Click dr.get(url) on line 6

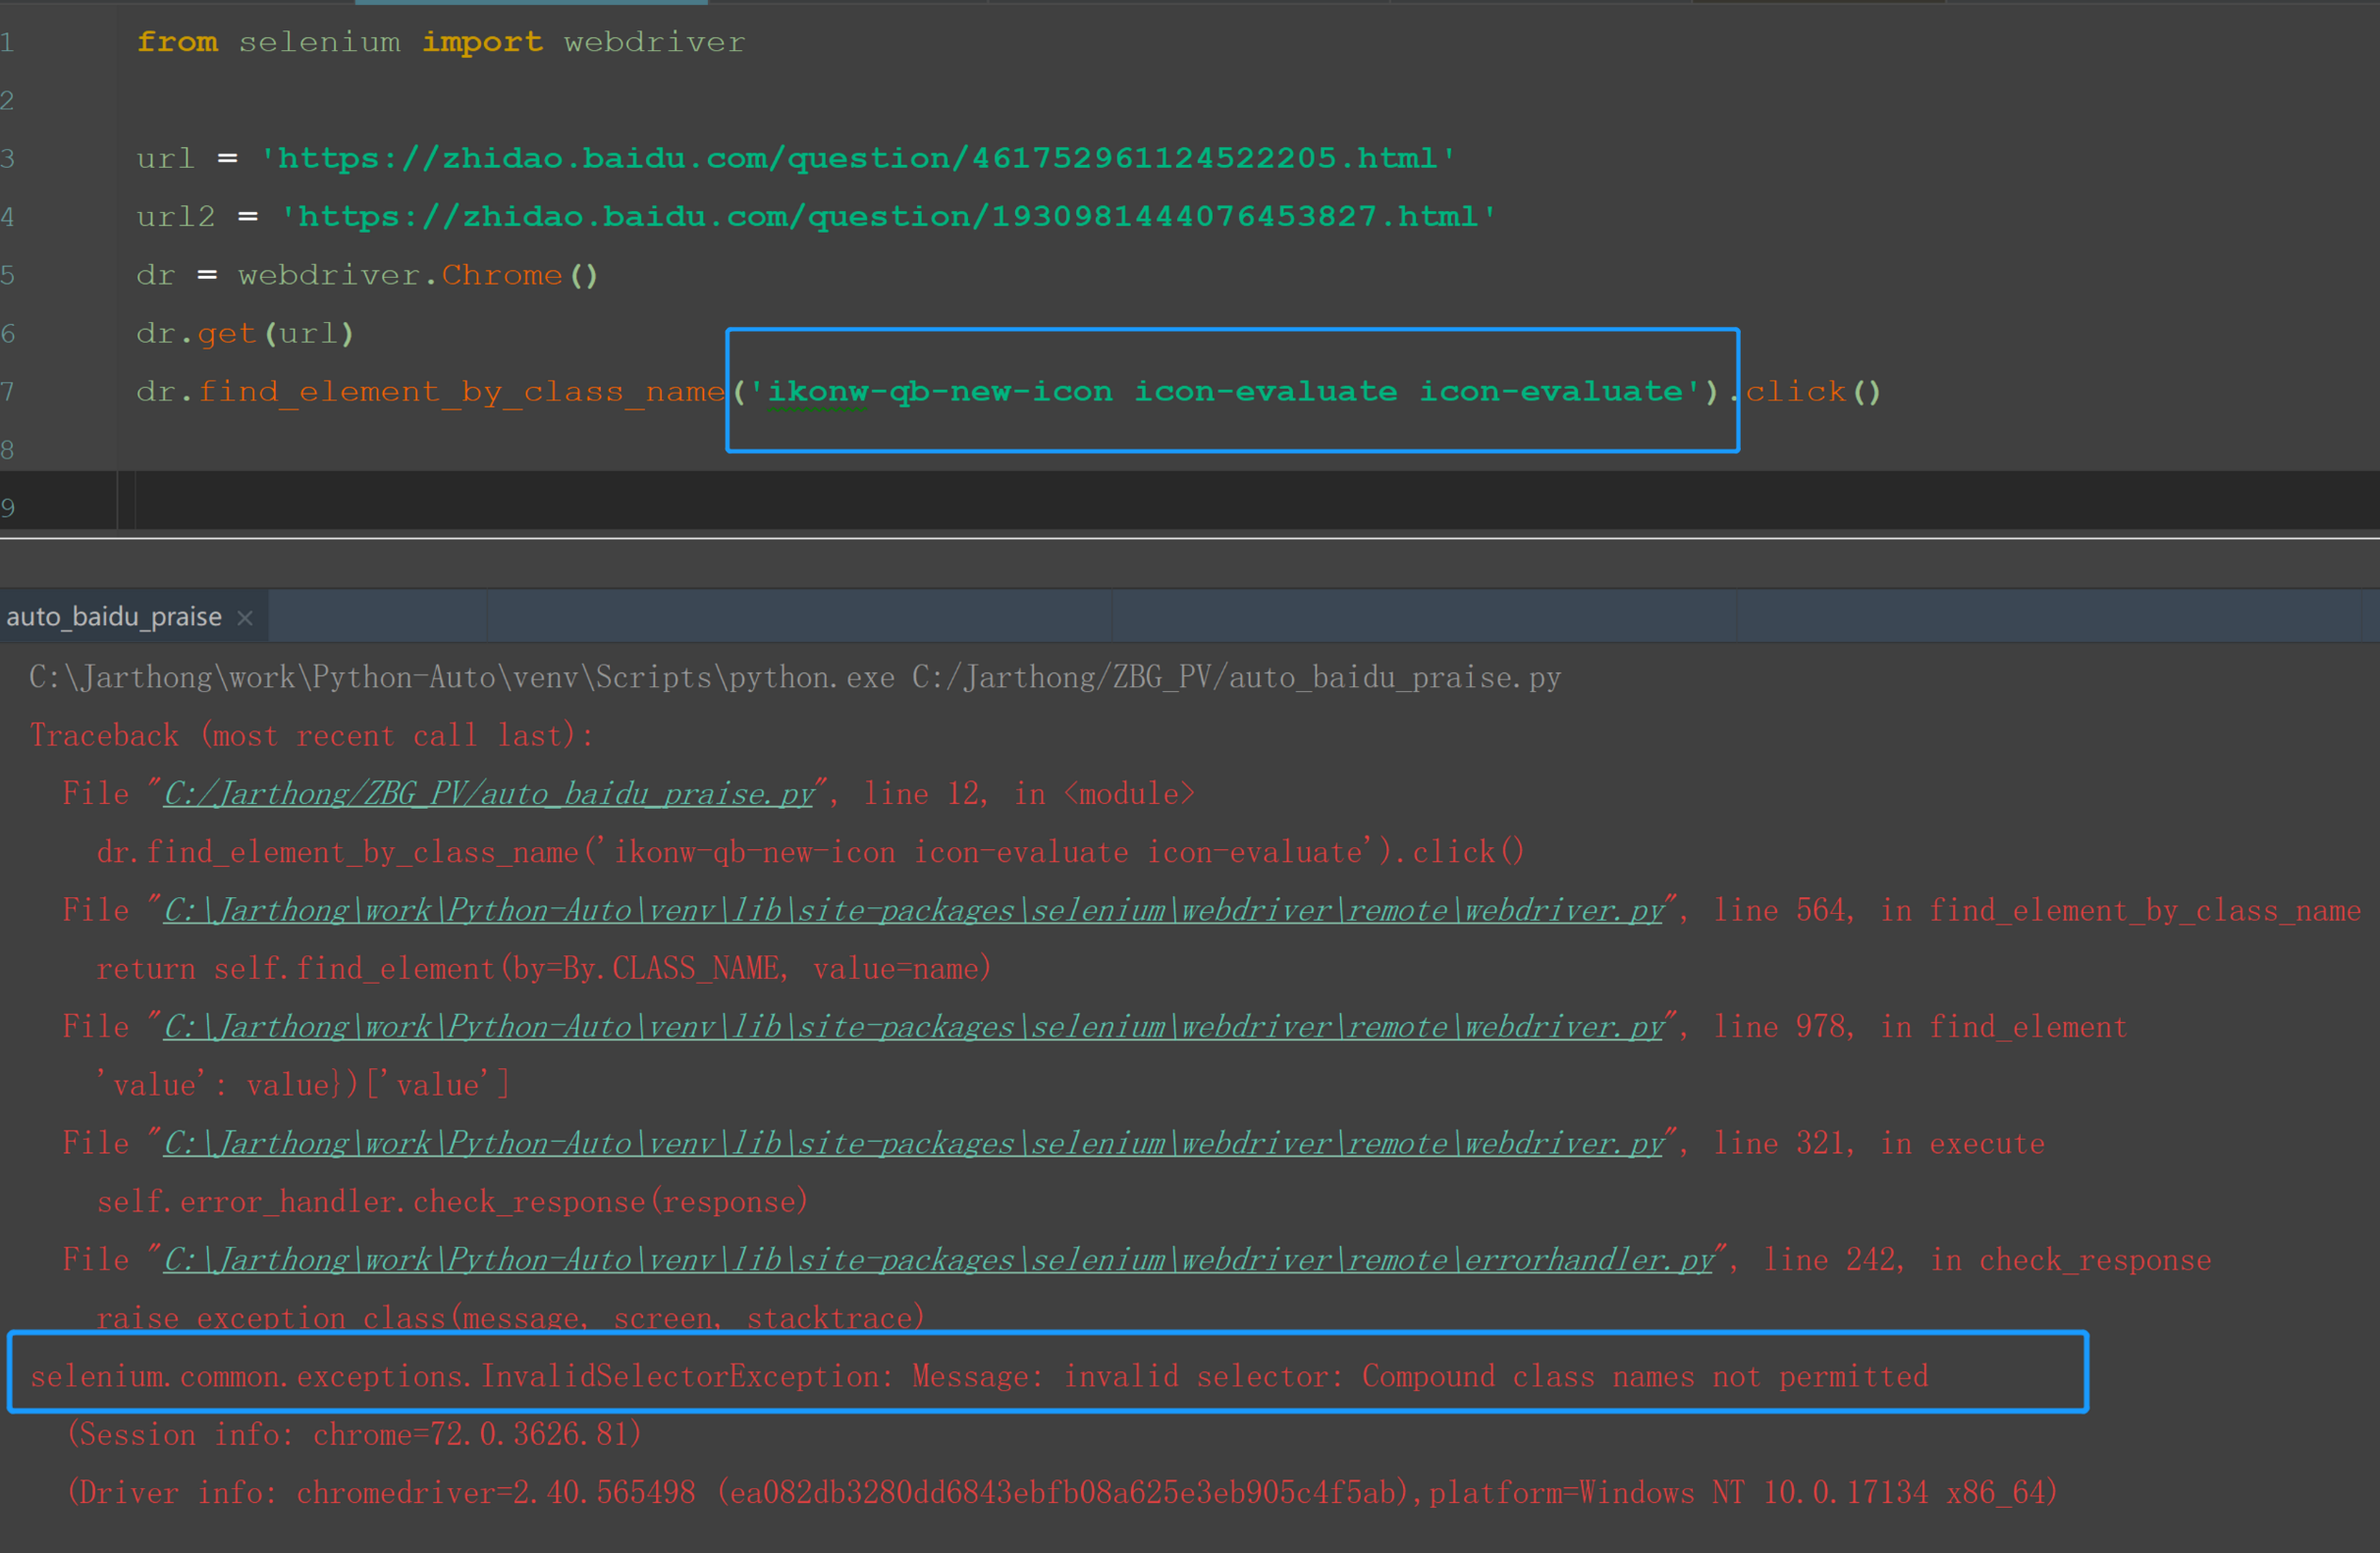tap(245, 333)
